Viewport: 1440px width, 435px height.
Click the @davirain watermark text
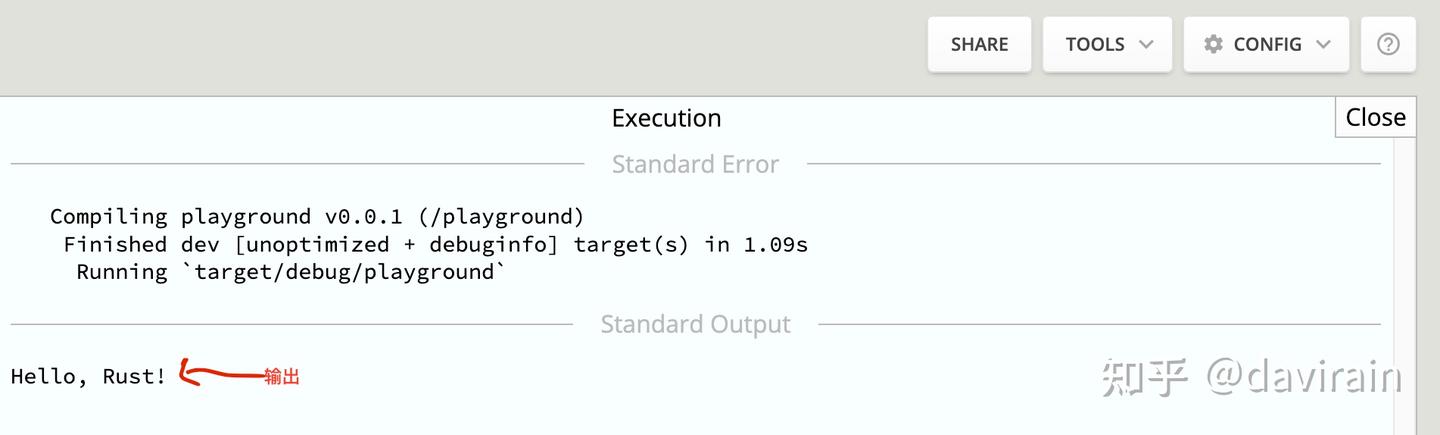(1303, 377)
